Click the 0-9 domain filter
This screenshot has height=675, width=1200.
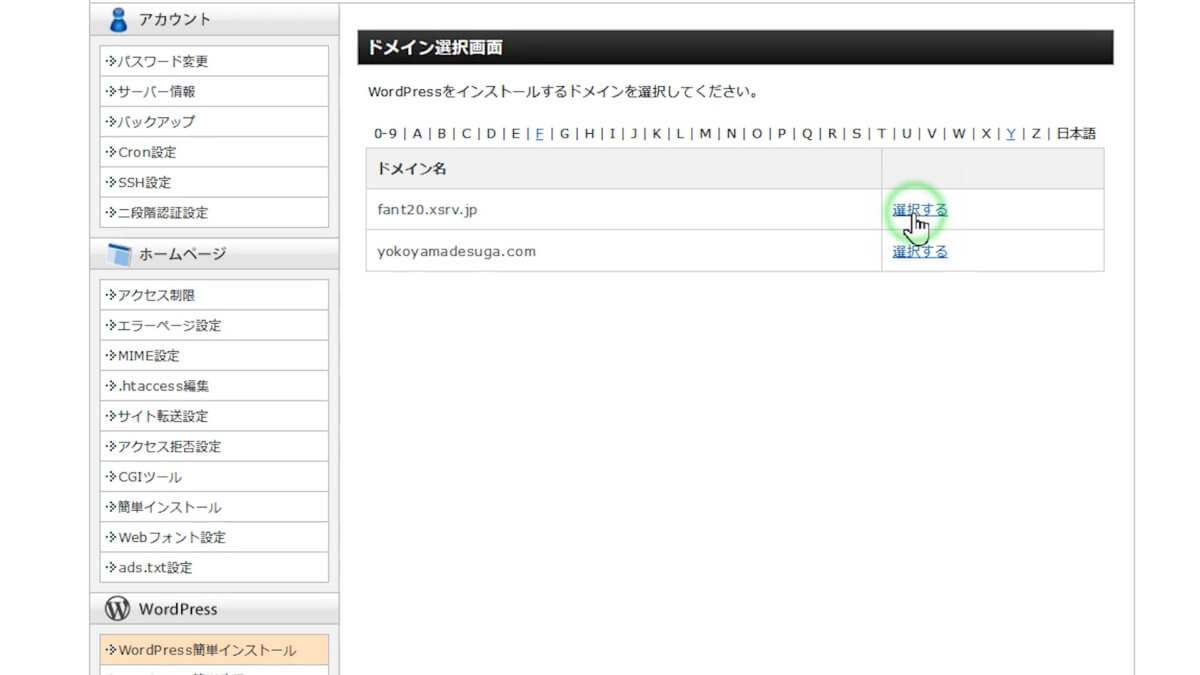385,133
